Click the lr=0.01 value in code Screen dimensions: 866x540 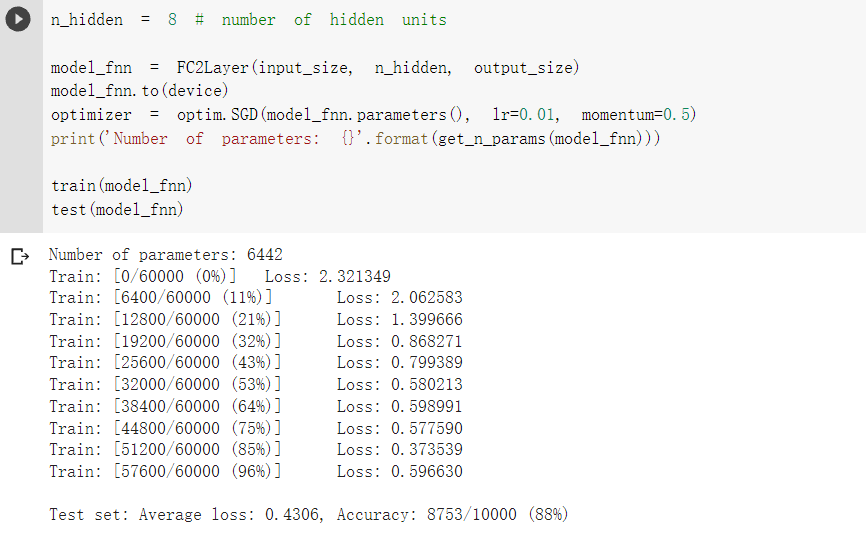[x=525, y=115]
